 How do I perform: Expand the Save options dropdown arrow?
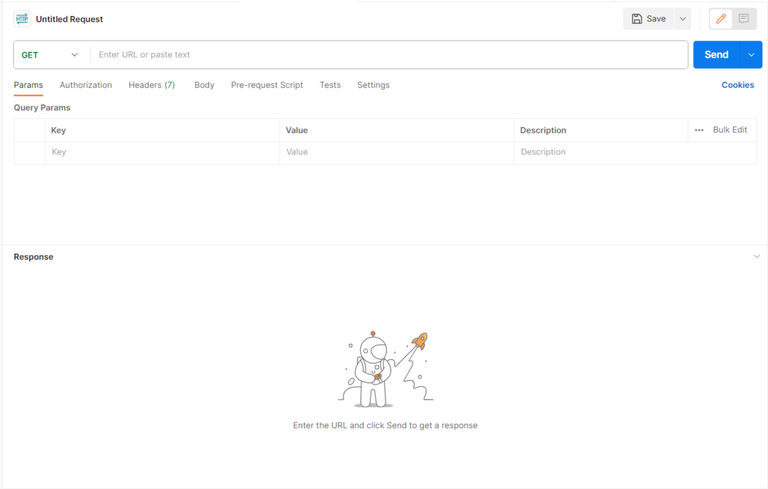point(683,19)
